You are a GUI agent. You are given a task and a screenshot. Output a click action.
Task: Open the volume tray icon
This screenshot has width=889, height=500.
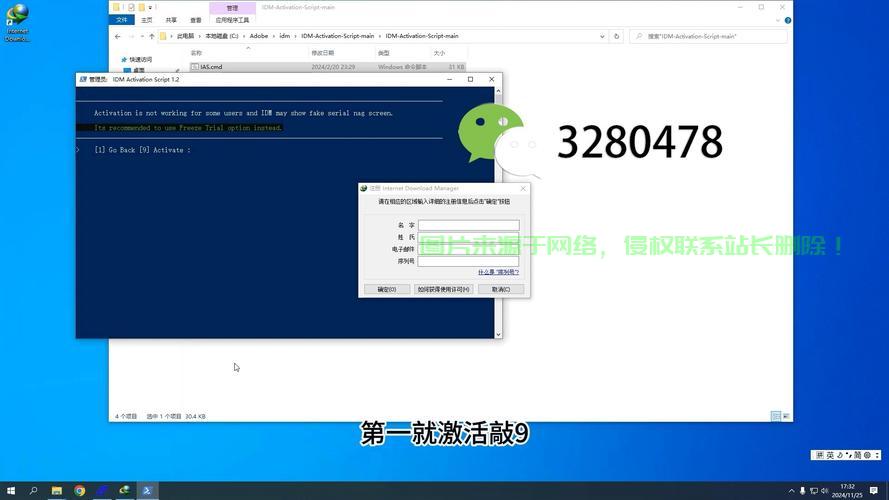[824, 491]
